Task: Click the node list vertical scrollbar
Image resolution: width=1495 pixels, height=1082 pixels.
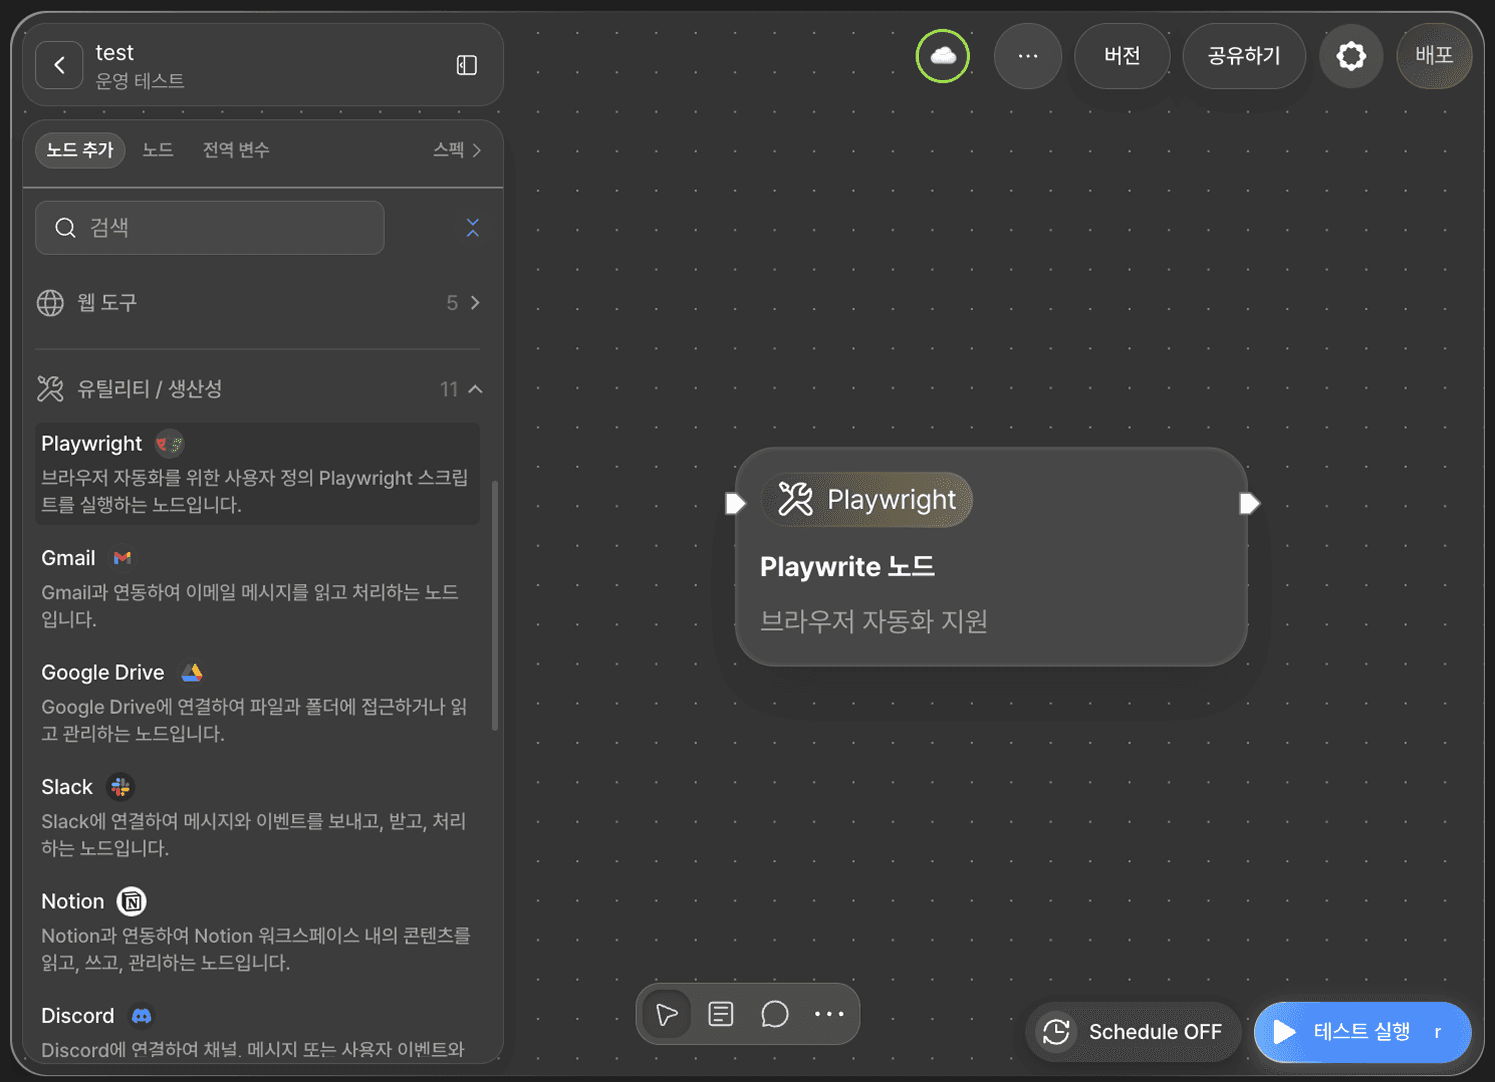Action: pos(495,606)
